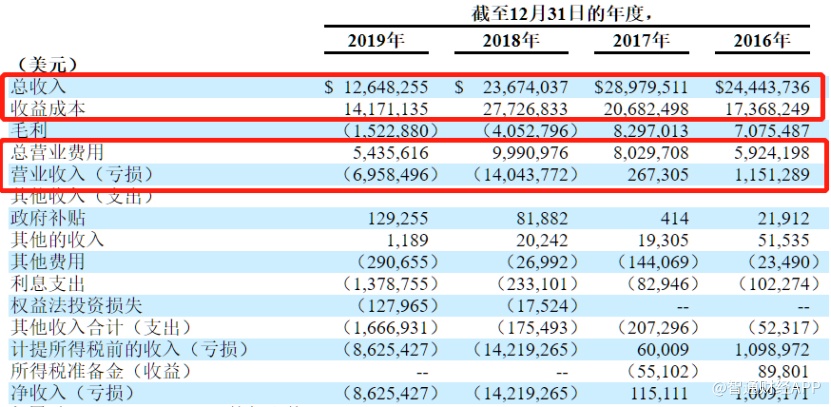Select the 总收入 row label
This screenshot has height=407, width=831.
[38, 86]
